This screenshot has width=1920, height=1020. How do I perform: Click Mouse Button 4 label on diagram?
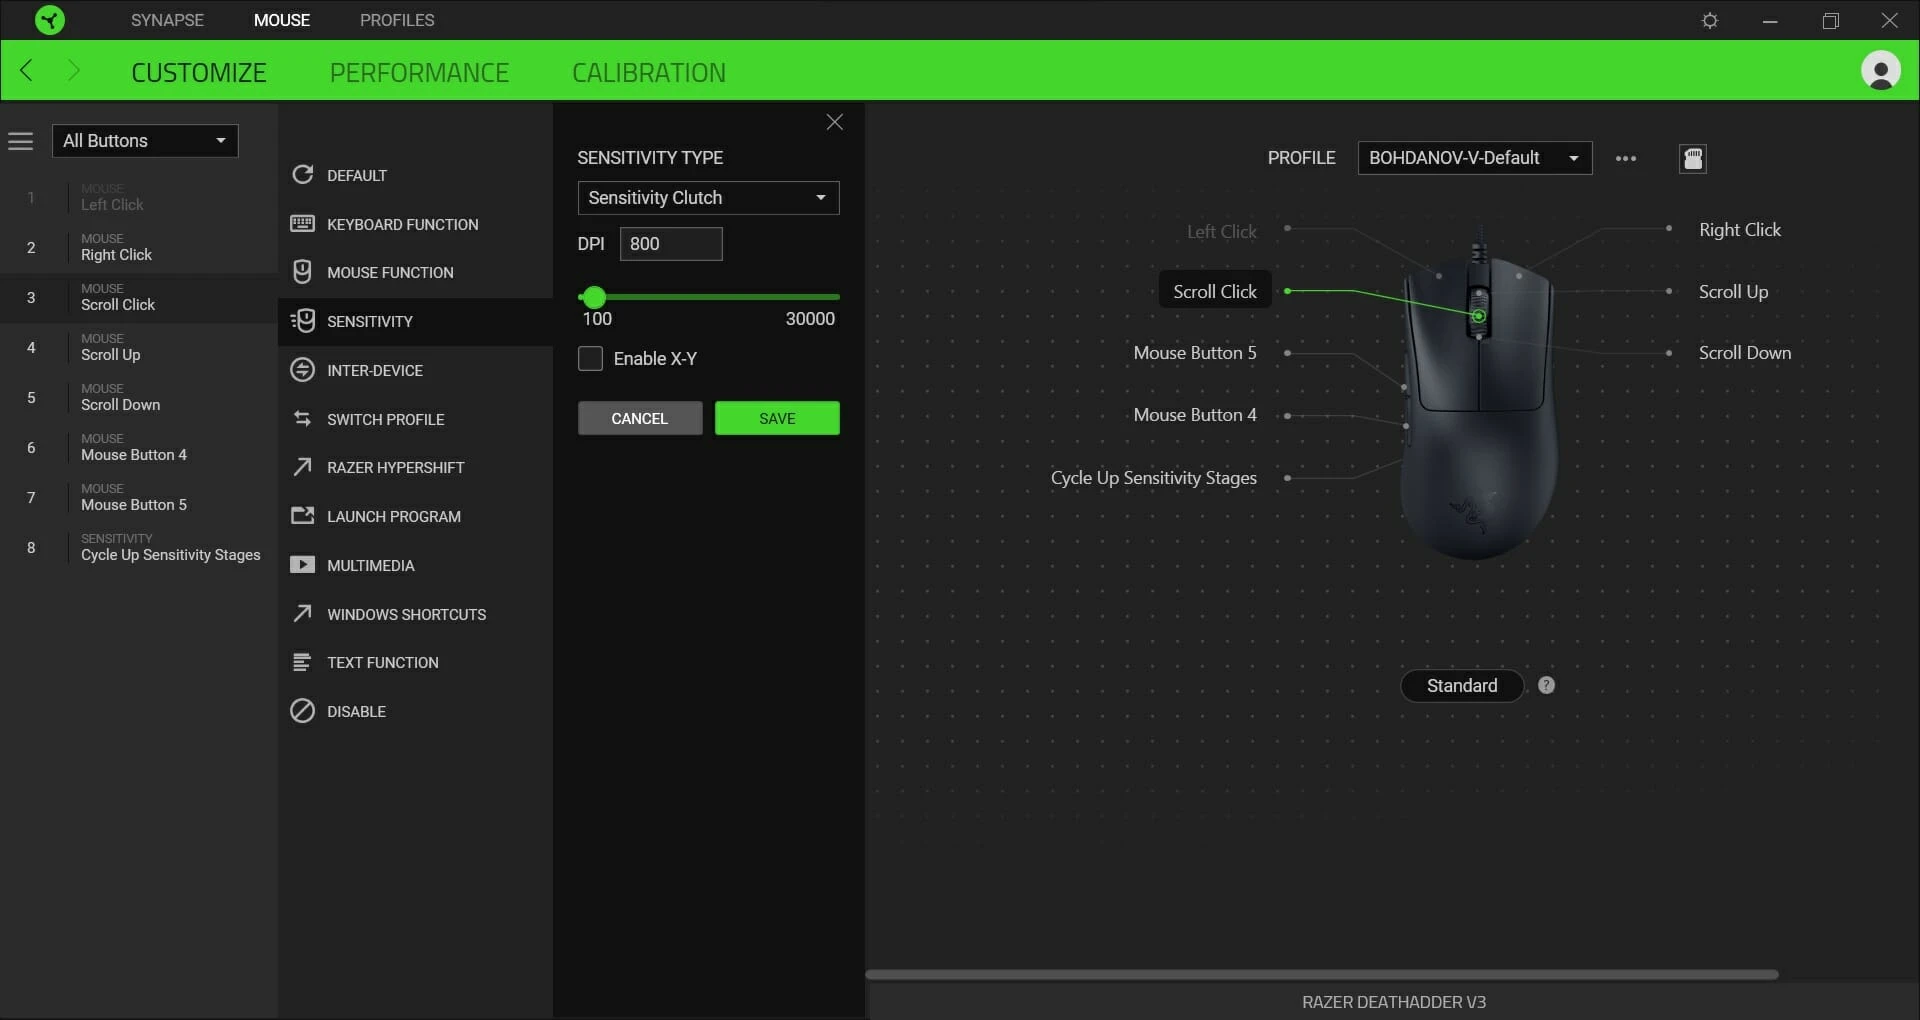(x=1195, y=414)
